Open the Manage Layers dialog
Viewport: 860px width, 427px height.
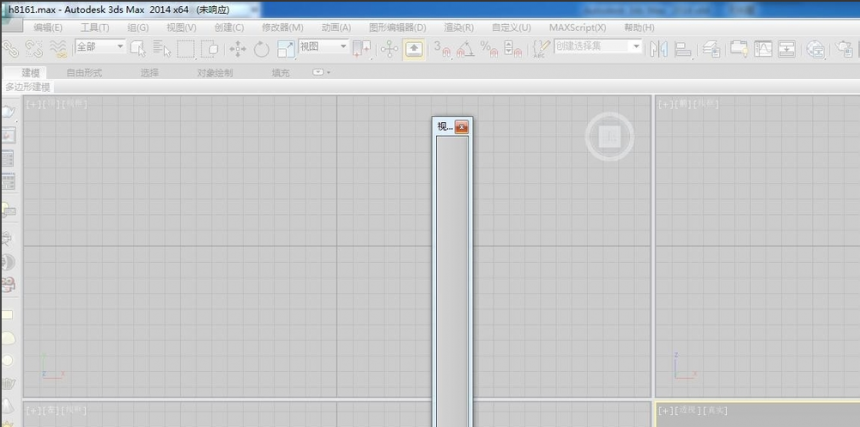(712, 49)
